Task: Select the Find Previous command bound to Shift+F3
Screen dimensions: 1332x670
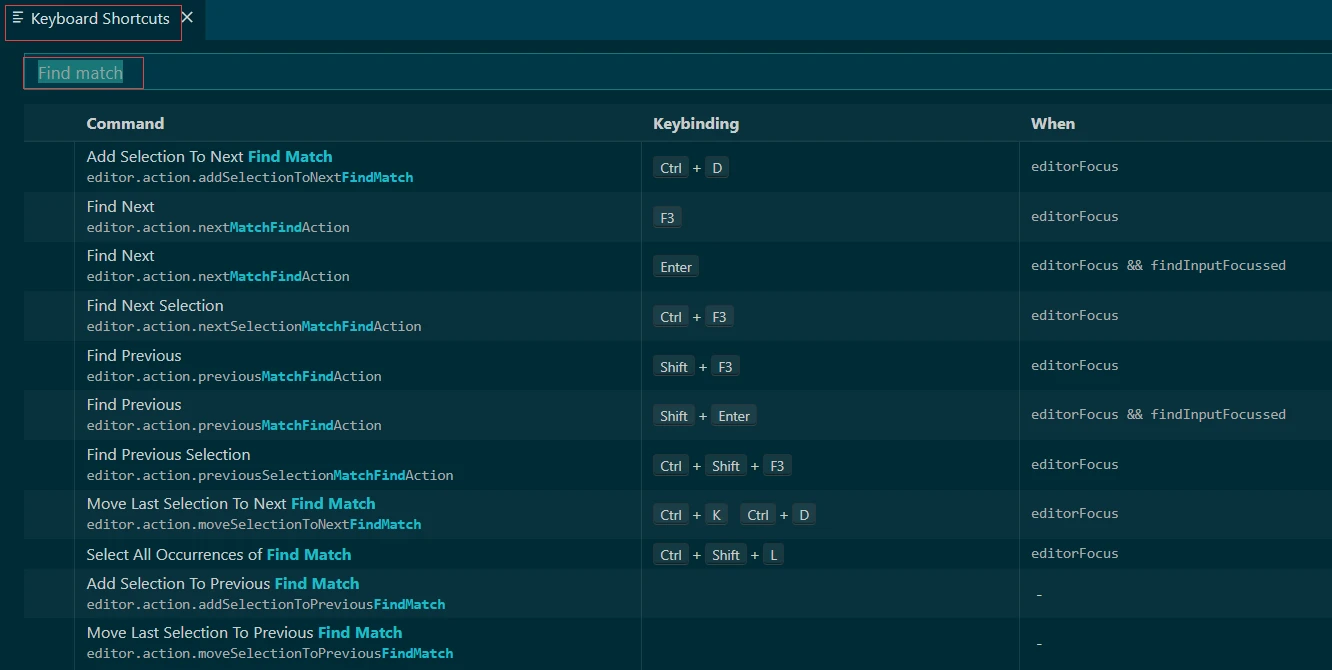Action: [134, 356]
